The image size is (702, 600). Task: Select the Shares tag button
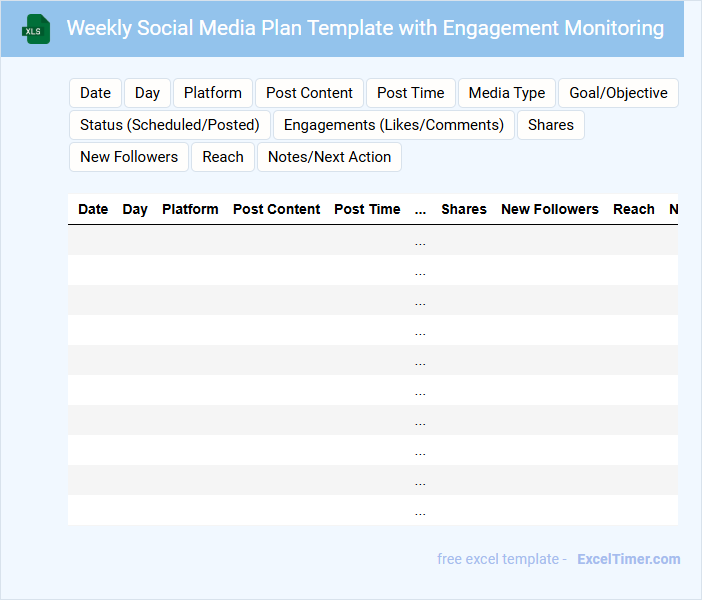coord(551,125)
